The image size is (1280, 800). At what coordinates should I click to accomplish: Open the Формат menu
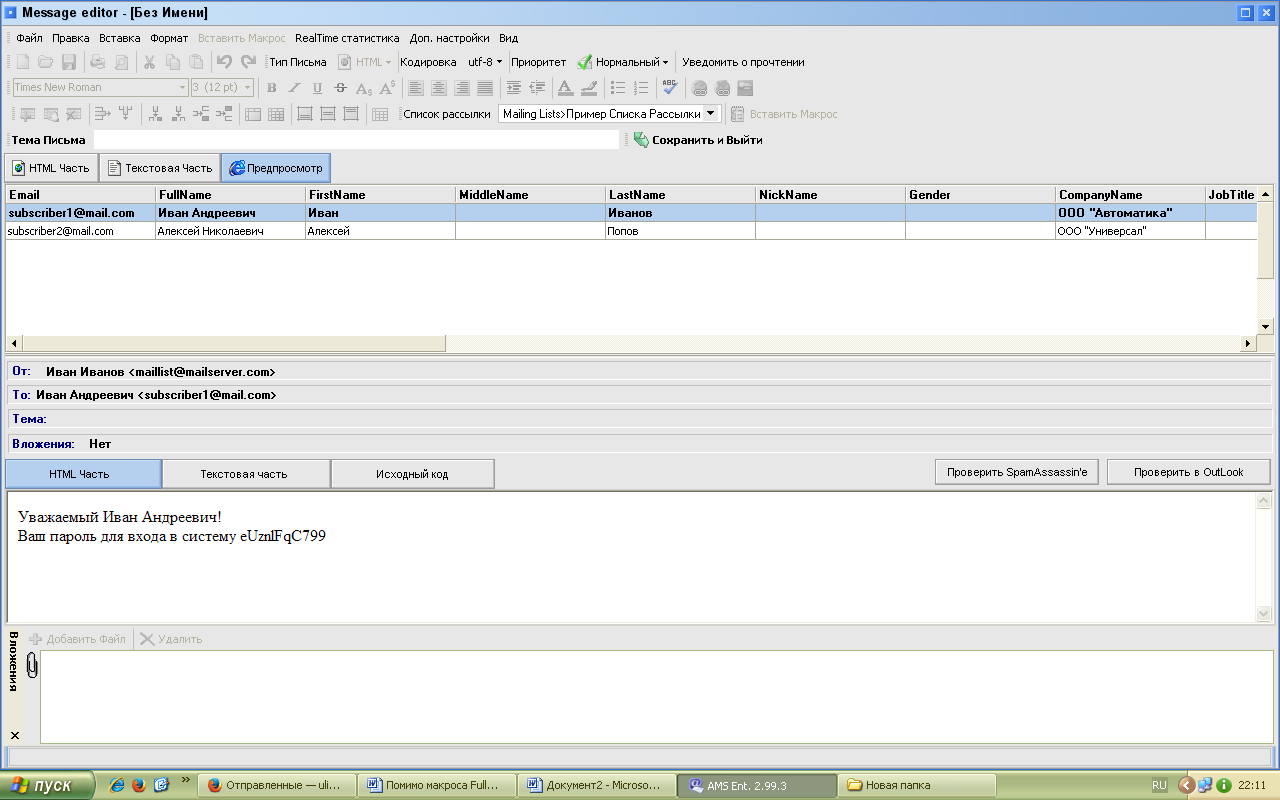[169, 38]
